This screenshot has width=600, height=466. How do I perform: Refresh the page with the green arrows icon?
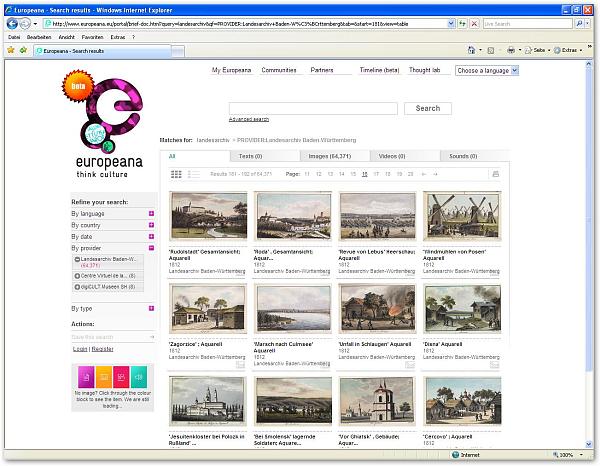tap(463, 24)
